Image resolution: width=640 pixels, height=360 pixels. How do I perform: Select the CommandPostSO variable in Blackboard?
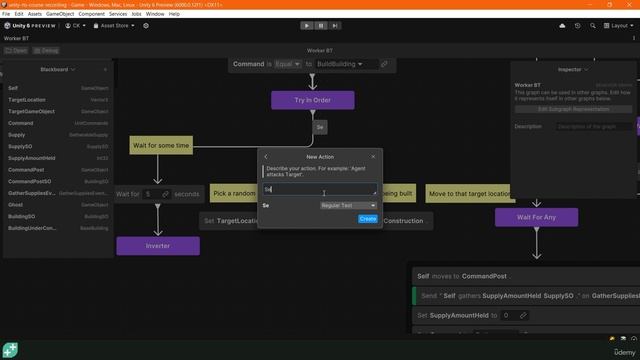point(58,182)
